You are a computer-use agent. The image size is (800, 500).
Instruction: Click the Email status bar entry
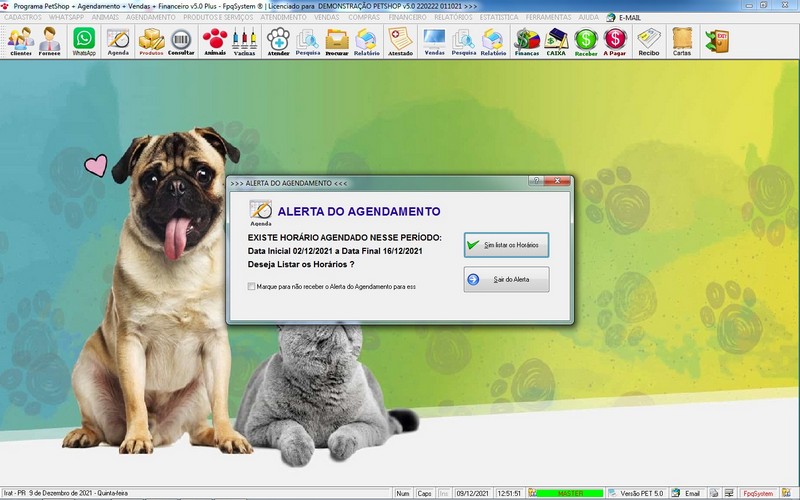[x=687, y=493]
